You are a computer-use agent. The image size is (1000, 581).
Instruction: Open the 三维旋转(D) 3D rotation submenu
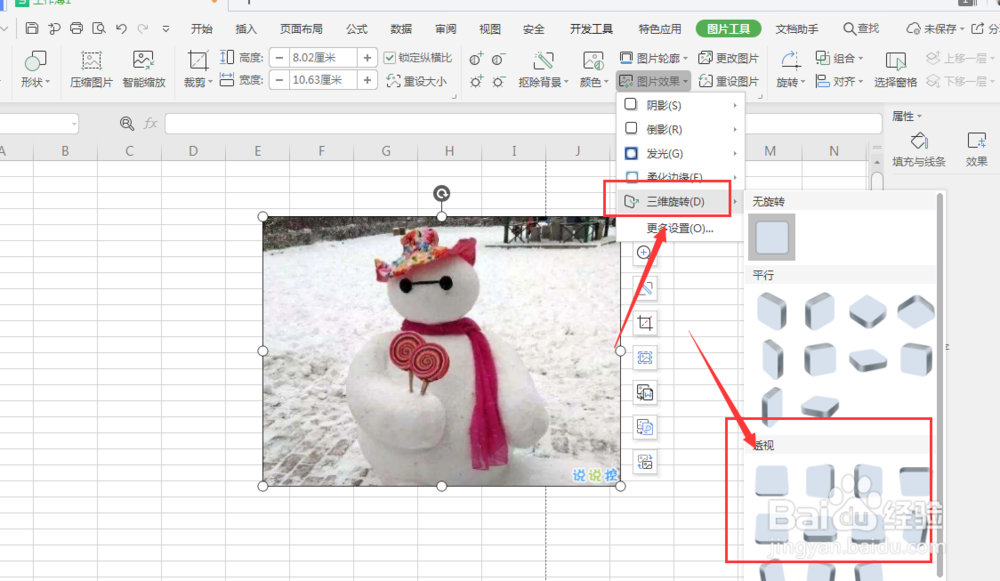(x=680, y=202)
